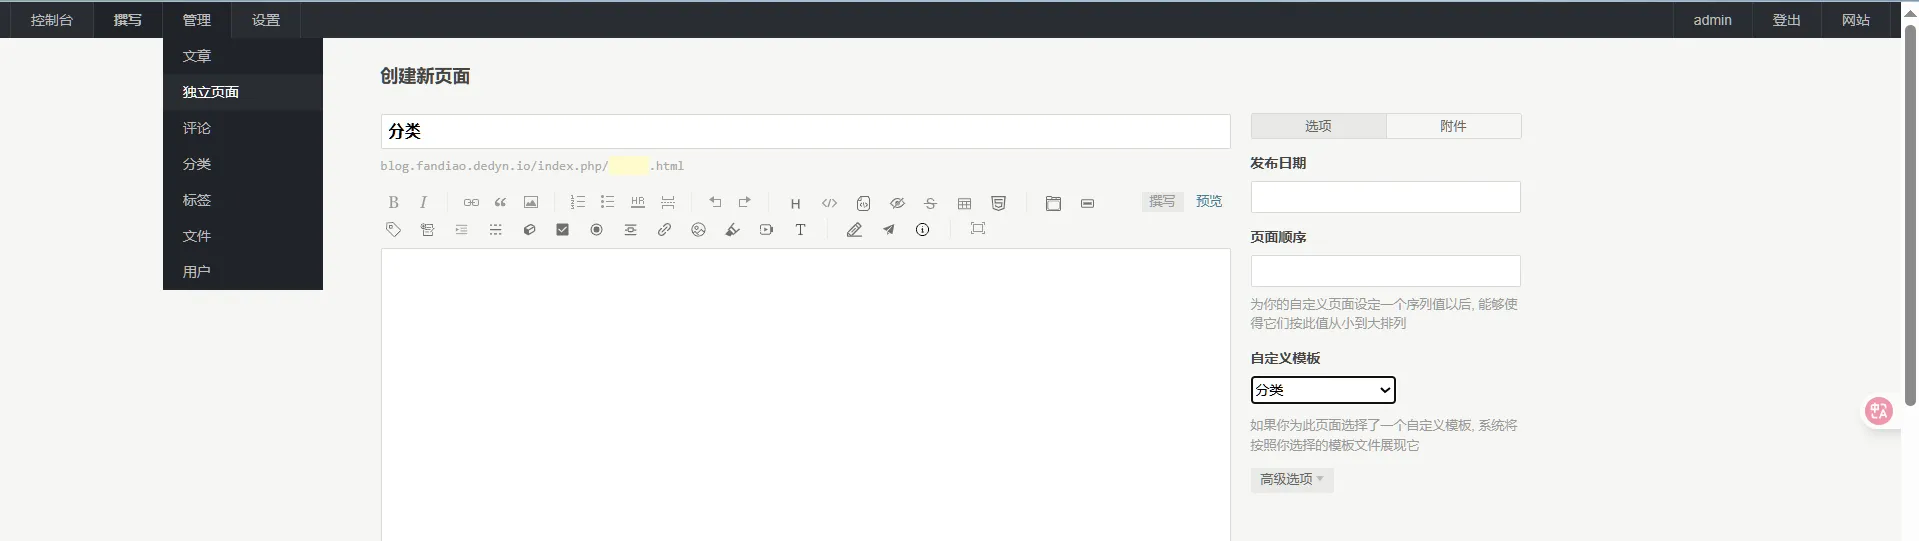Open the pencil drawing tool icon
Image resolution: width=1919 pixels, height=541 pixels.
pyautogui.click(x=855, y=229)
